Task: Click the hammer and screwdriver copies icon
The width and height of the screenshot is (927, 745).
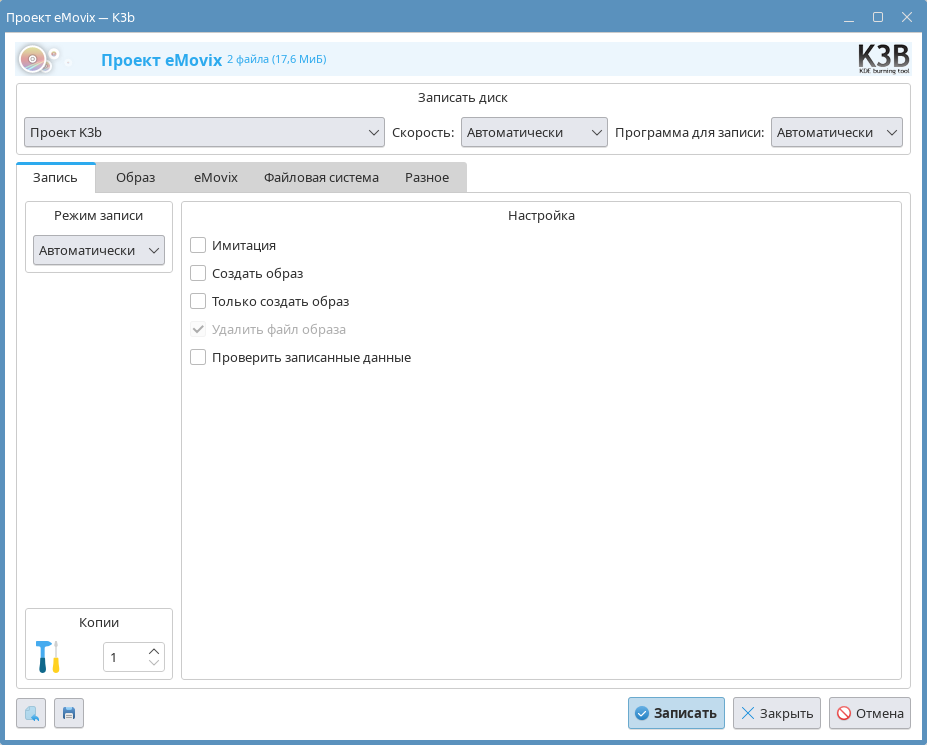Action: coord(47,657)
